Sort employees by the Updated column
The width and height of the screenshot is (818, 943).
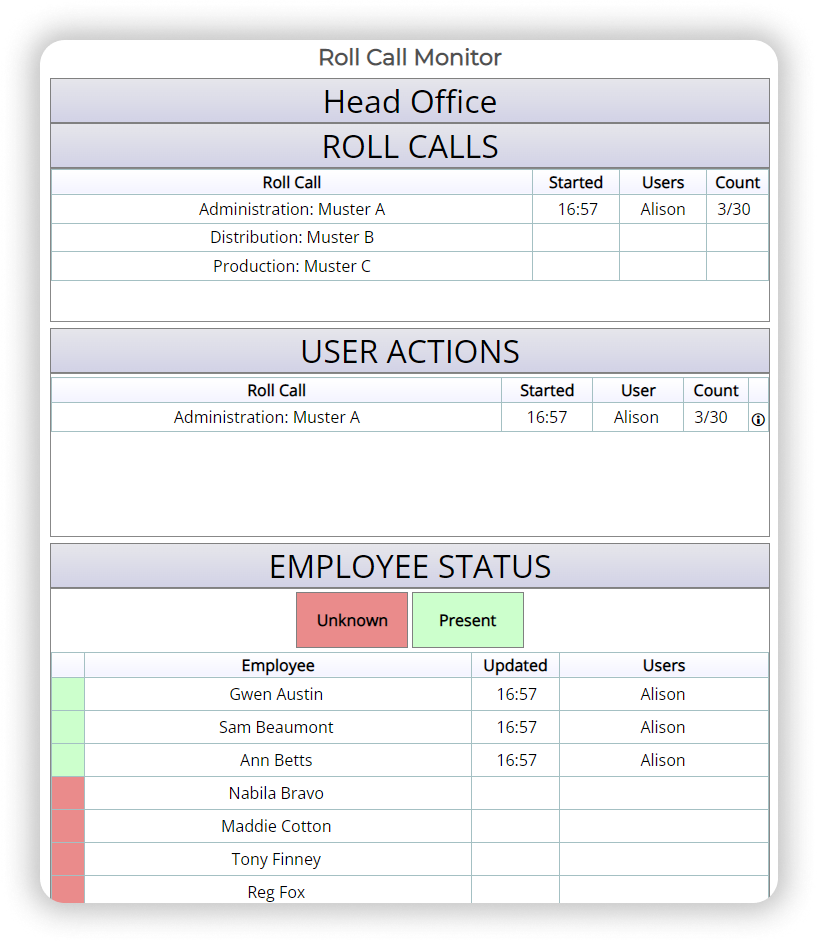point(515,665)
